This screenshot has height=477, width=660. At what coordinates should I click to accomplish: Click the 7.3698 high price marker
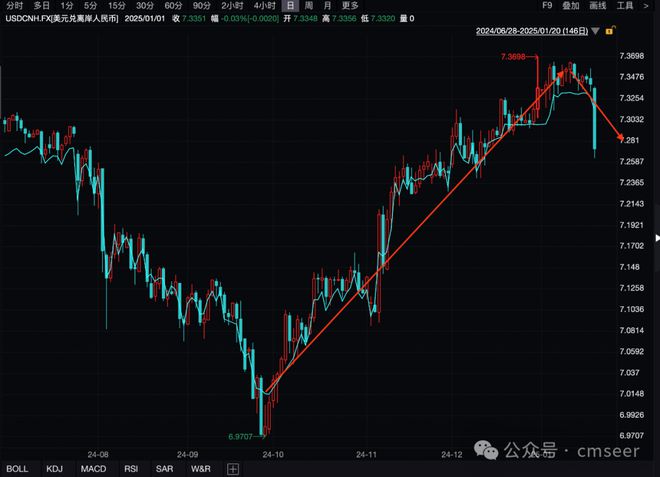point(513,56)
